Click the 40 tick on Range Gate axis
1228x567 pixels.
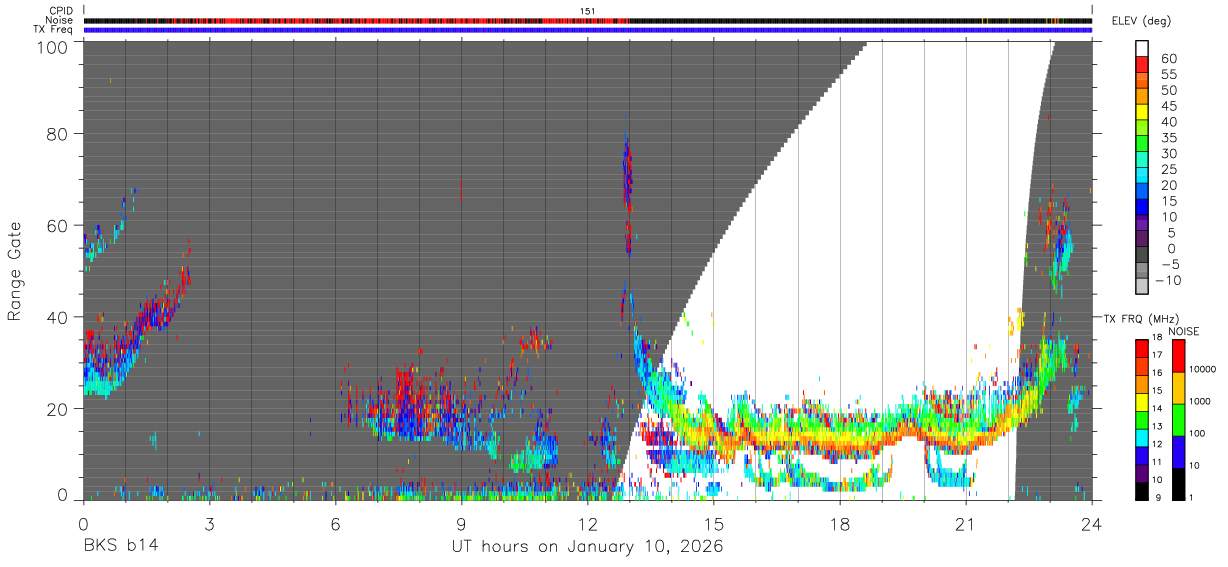coord(57,317)
